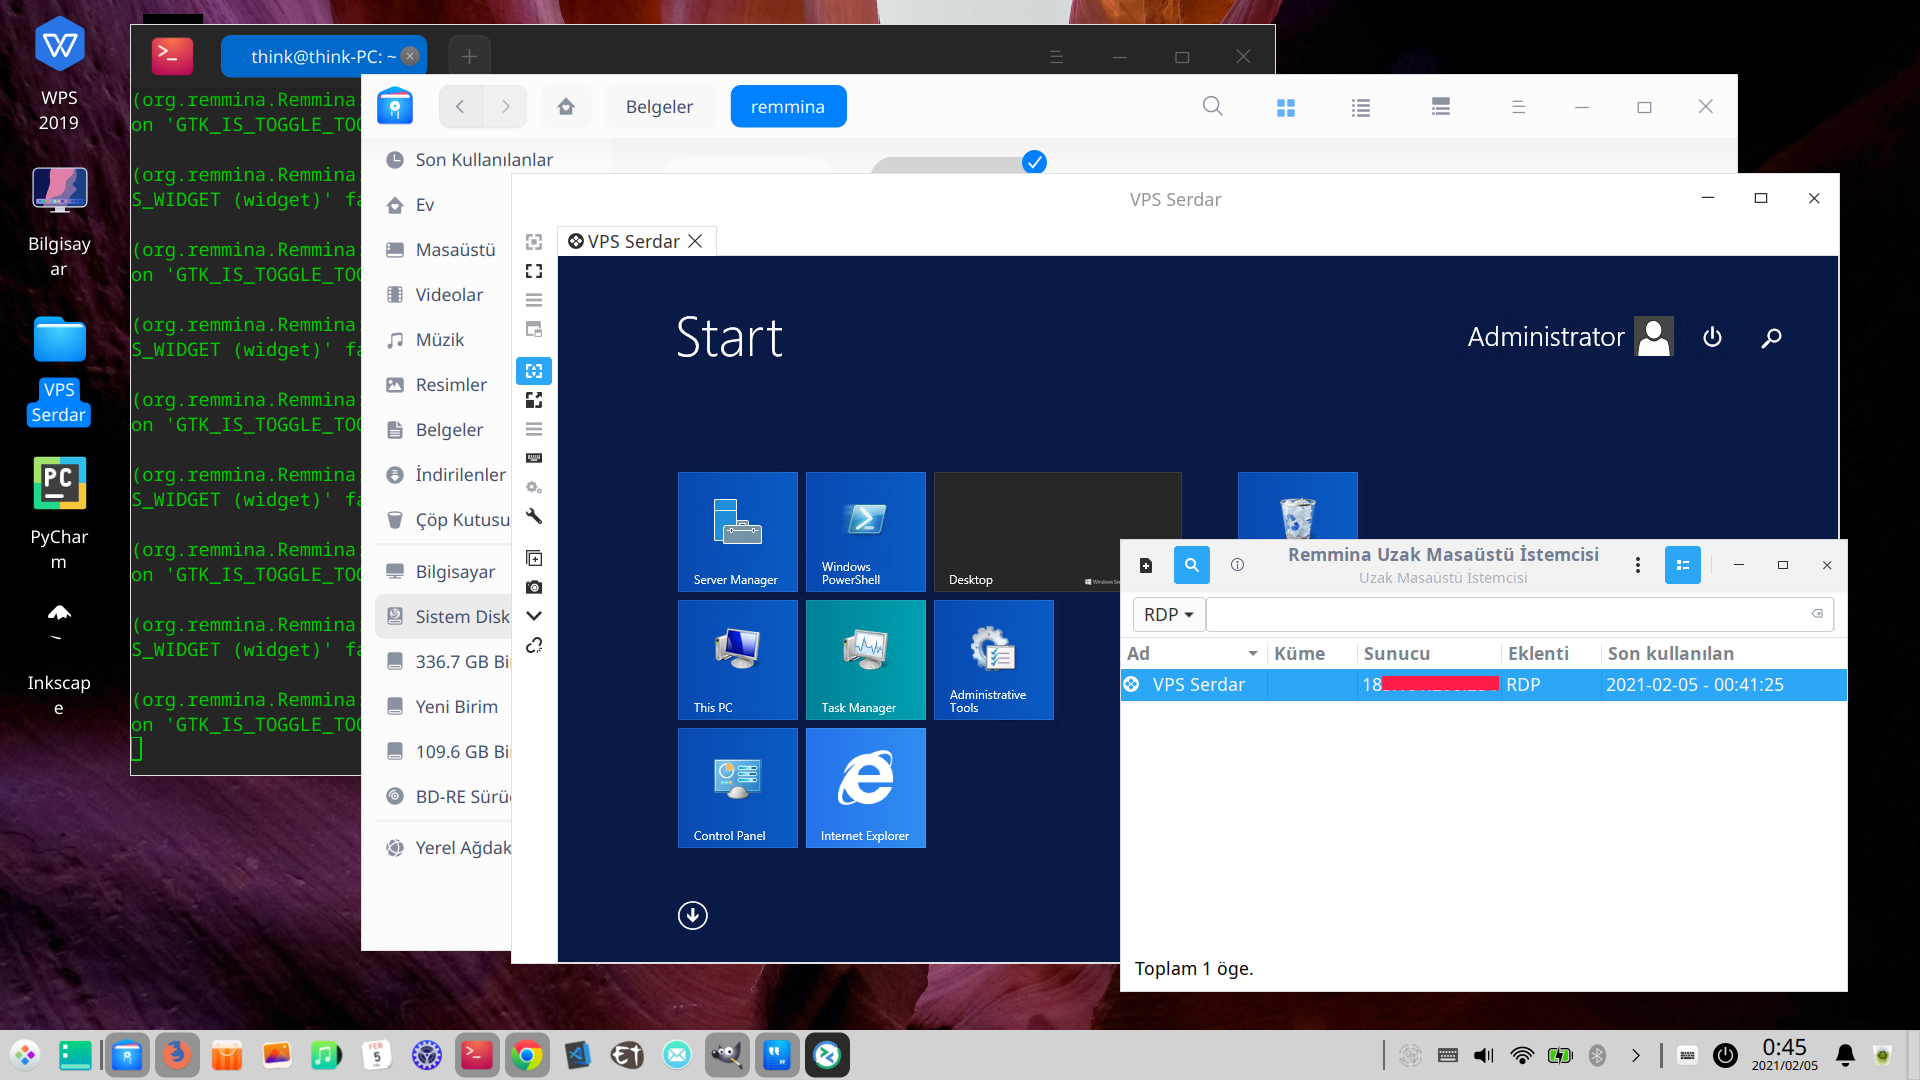Open the RDP protocol dropdown

tap(1168, 614)
